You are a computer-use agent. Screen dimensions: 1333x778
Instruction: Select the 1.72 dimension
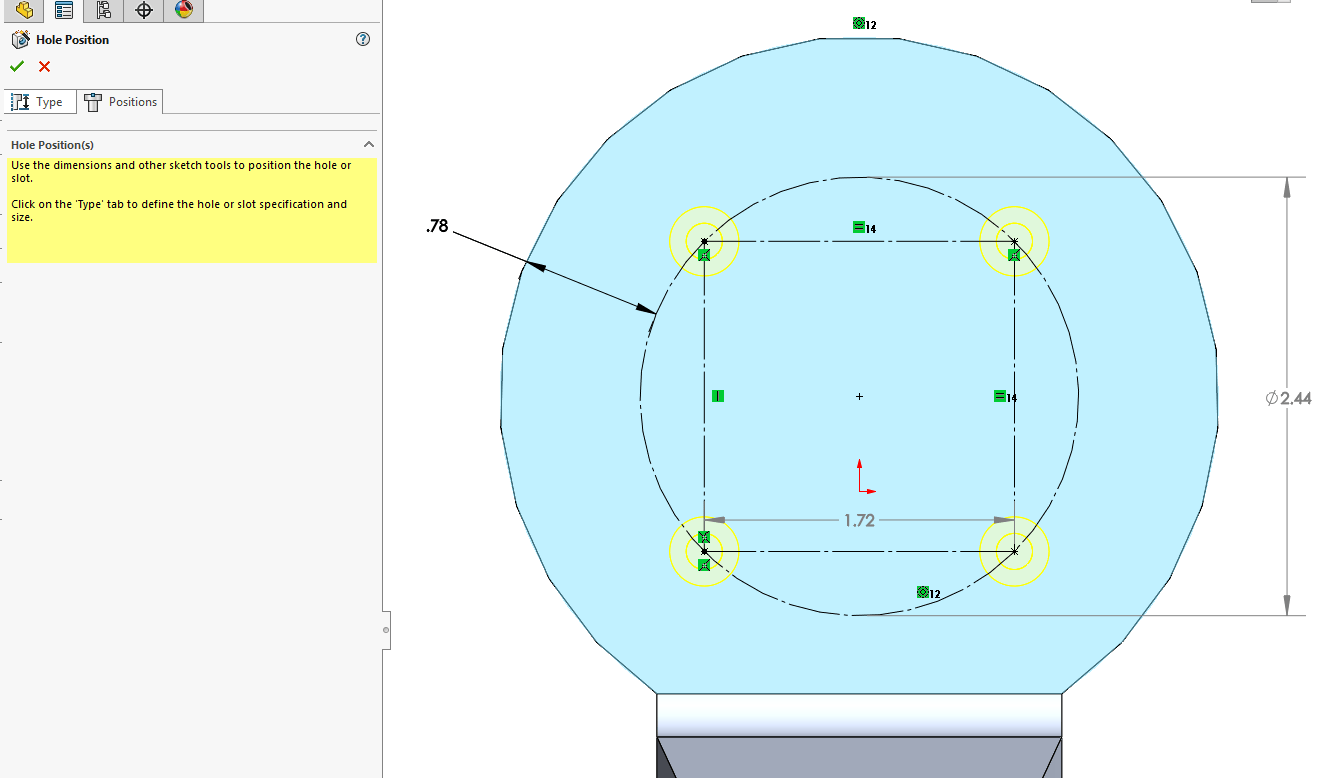[x=860, y=519]
